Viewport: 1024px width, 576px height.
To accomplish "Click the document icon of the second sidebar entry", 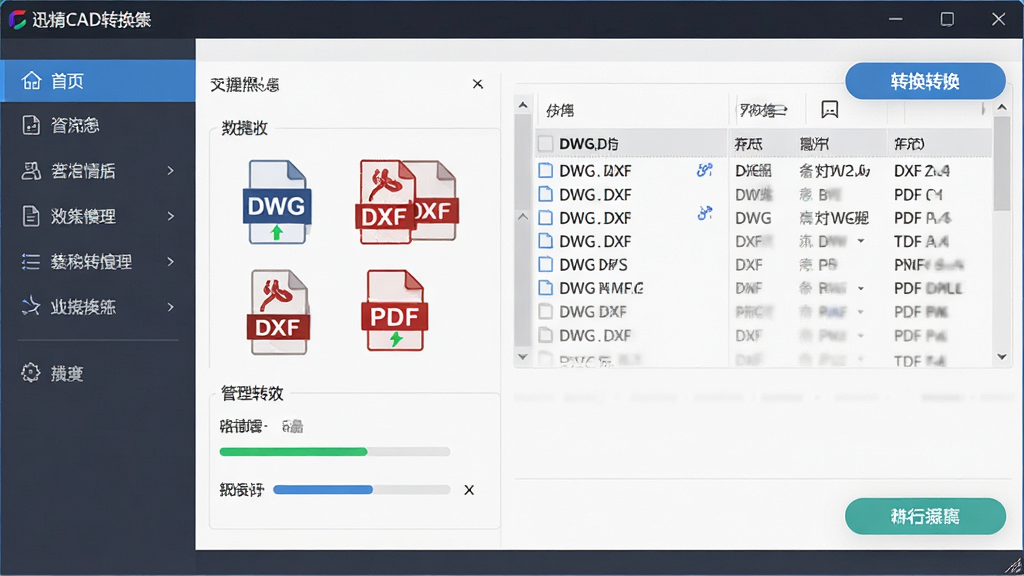I will [31, 125].
